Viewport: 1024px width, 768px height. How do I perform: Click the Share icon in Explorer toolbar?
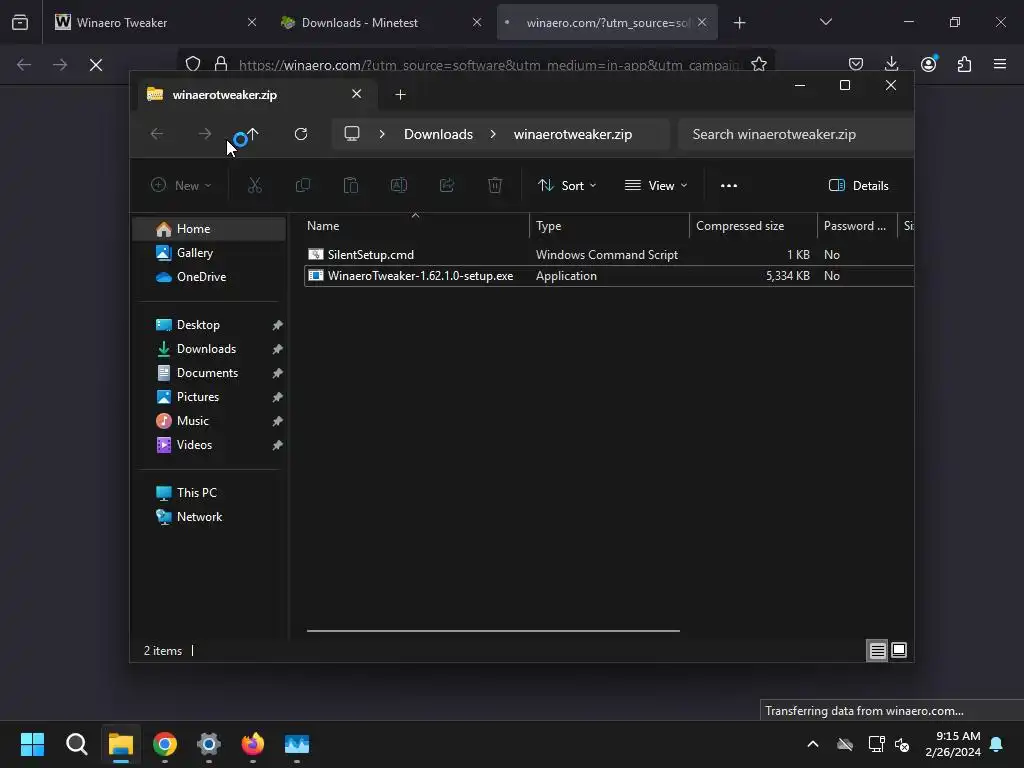(447, 185)
